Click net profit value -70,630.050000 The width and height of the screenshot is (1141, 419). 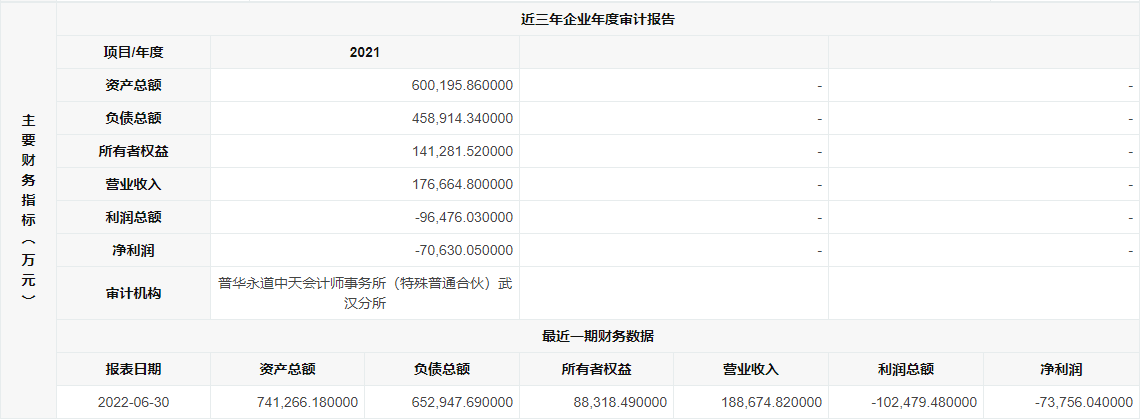464,251
